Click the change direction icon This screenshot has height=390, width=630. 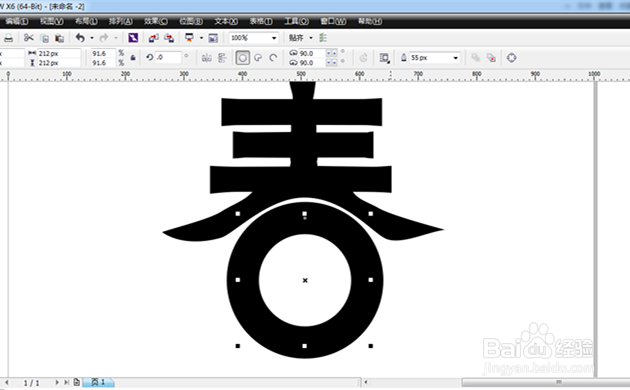point(363,58)
